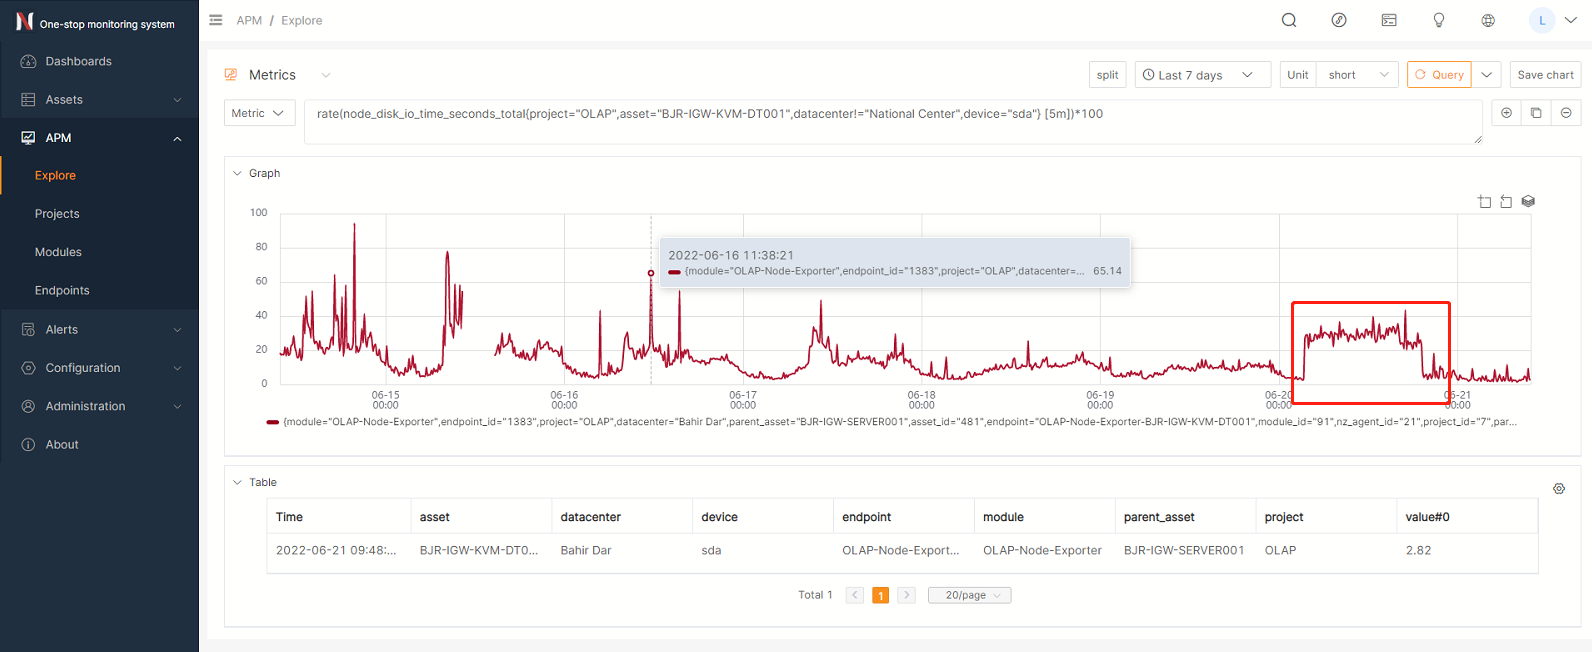Open the Last 7 days time range dropdown
Image resolution: width=1592 pixels, height=652 pixels.
point(1202,75)
